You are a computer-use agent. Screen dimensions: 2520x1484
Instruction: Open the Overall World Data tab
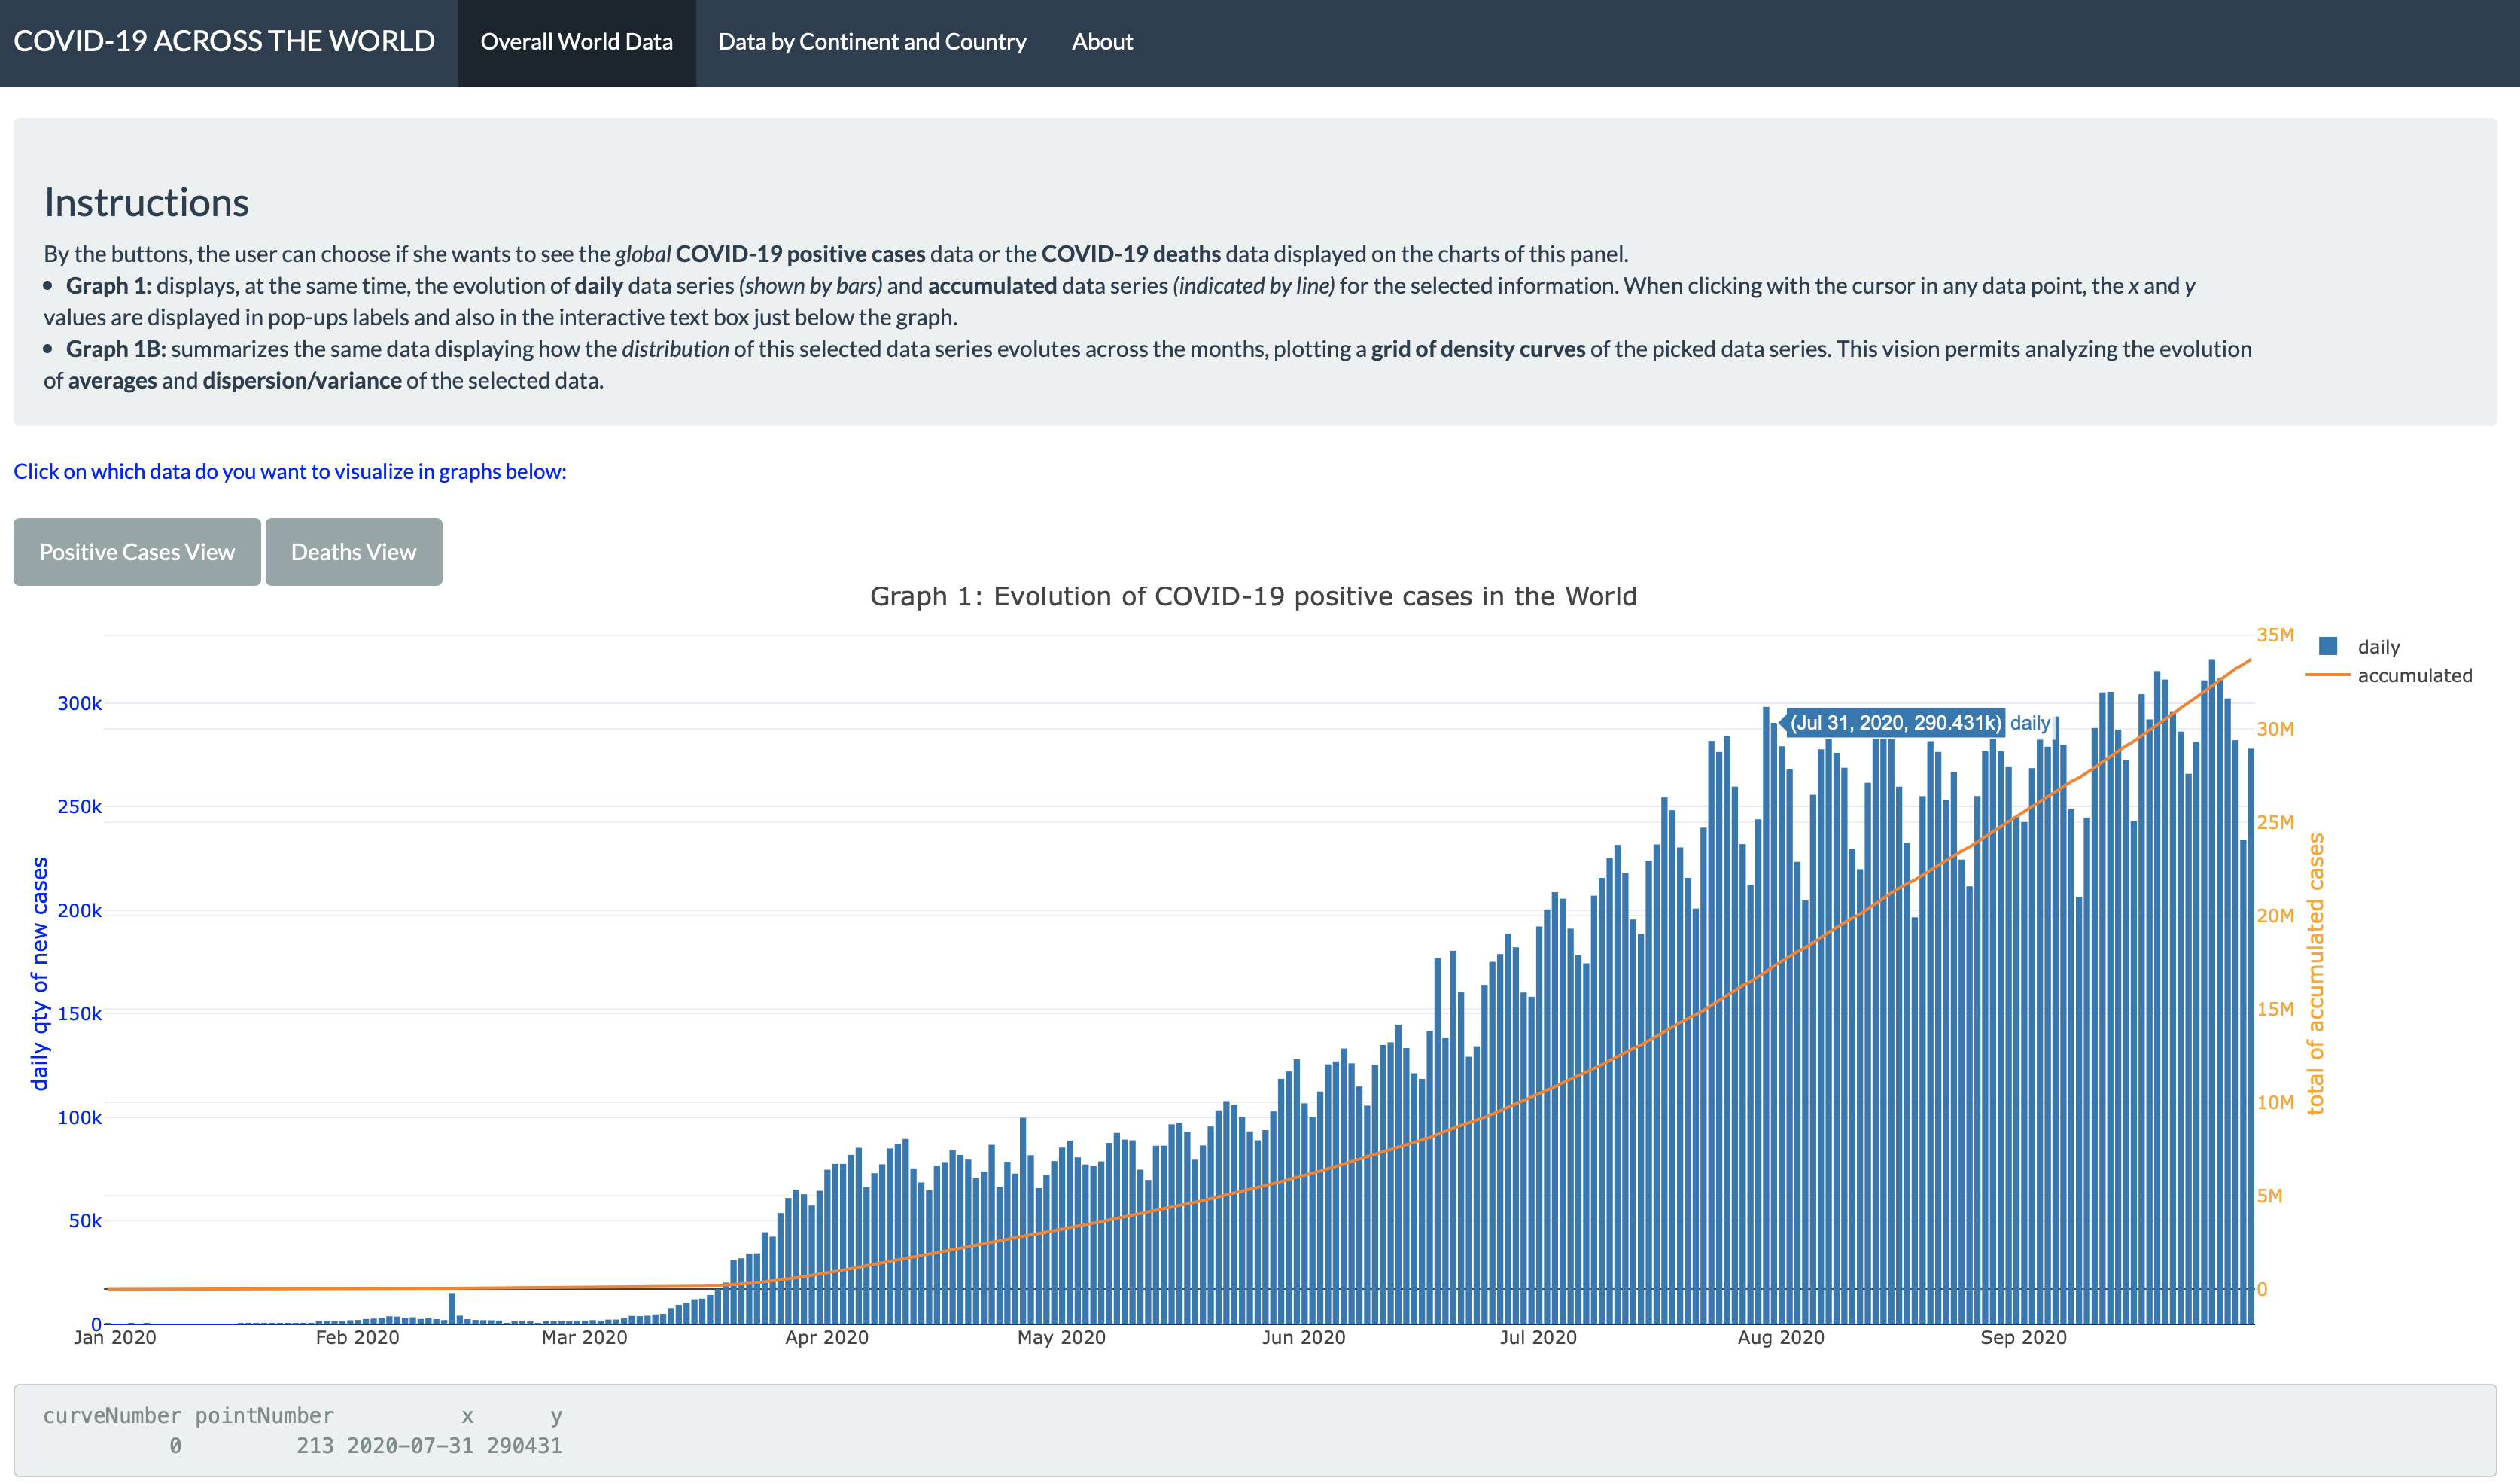point(576,42)
